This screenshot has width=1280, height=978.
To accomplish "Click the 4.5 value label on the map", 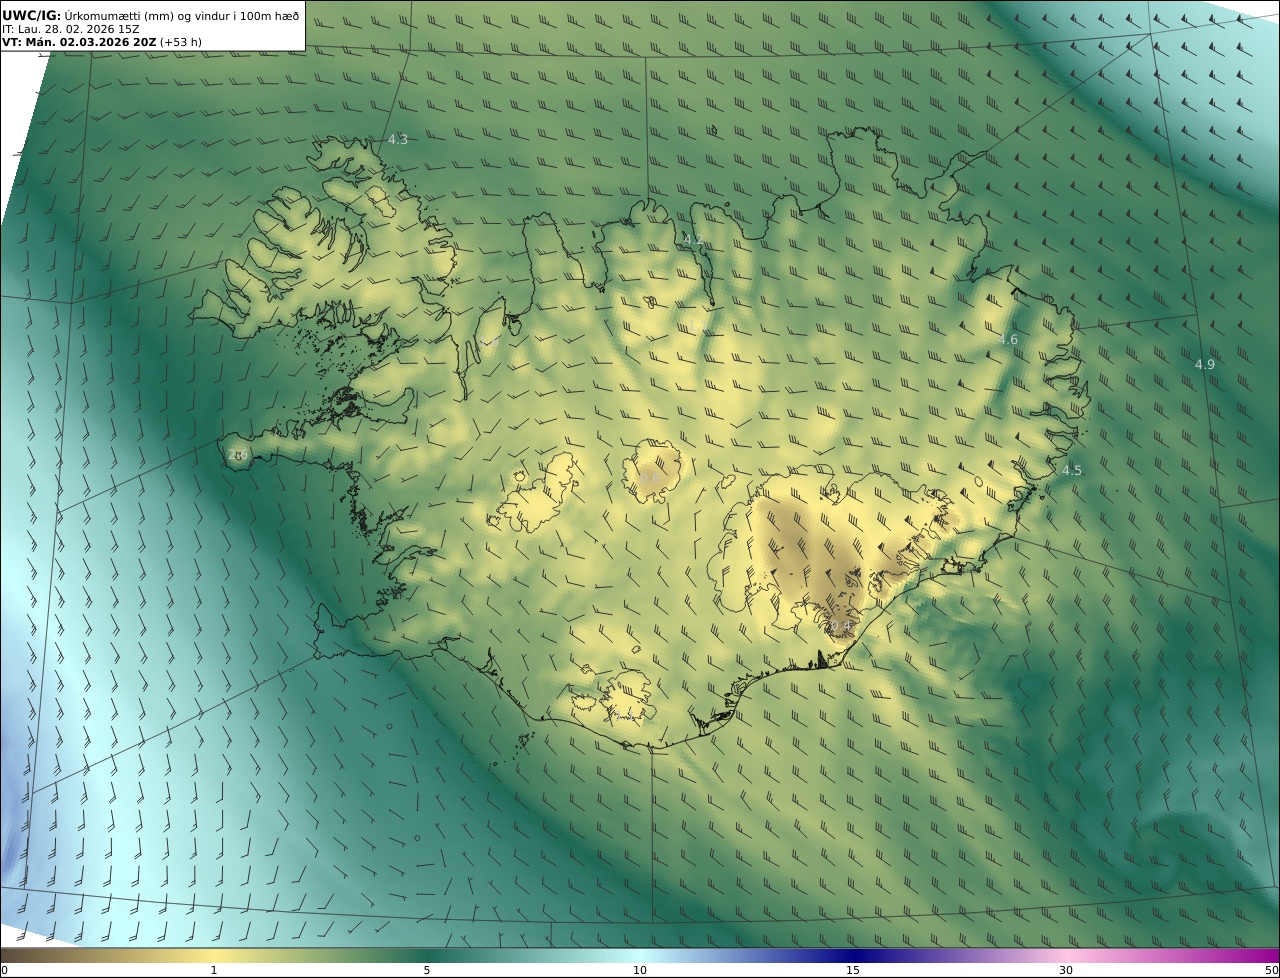I will pyautogui.click(x=1071, y=470).
